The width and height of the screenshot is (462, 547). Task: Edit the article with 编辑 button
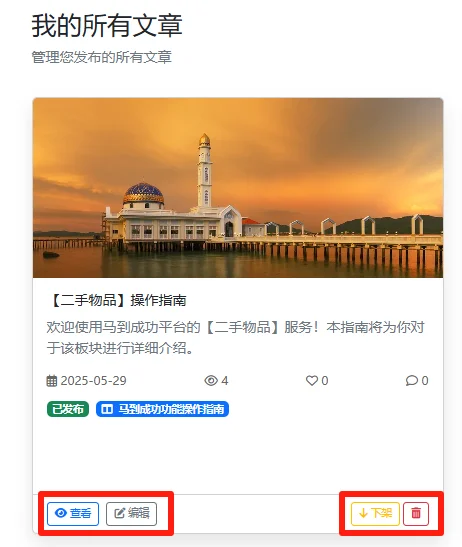(132, 513)
